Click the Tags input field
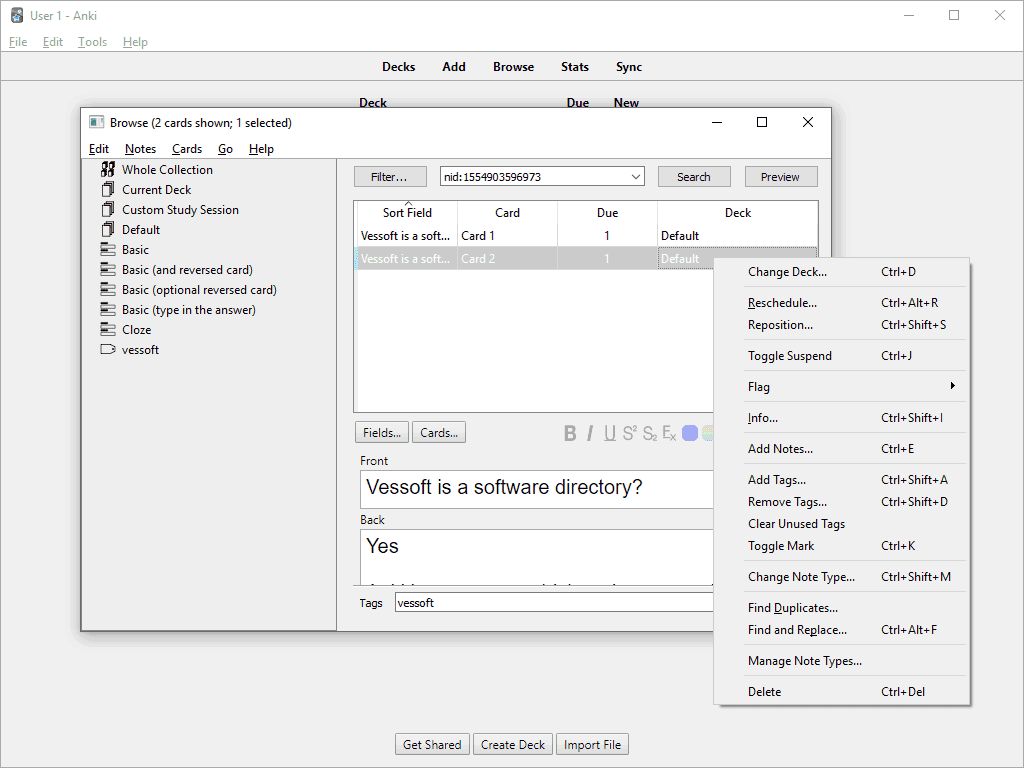This screenshot has height=768, width=1024. [554, 602]
